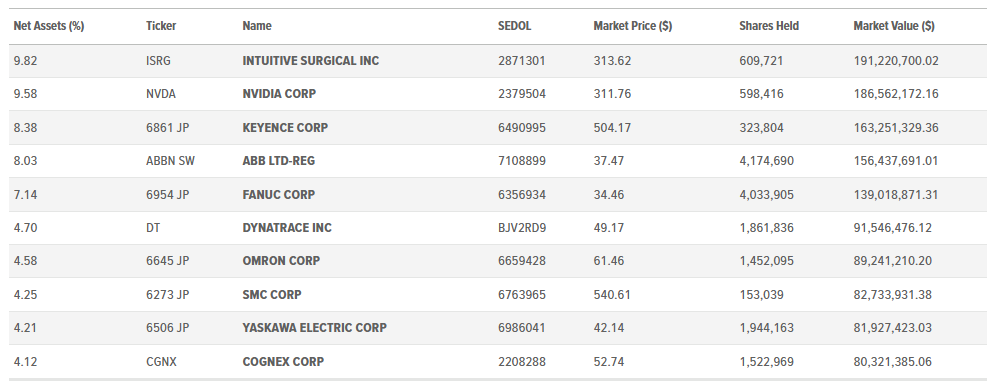Viewport: 987px width, 381px height.
Task: Click the Market Price ($) column header
Action: click(633, 26)
